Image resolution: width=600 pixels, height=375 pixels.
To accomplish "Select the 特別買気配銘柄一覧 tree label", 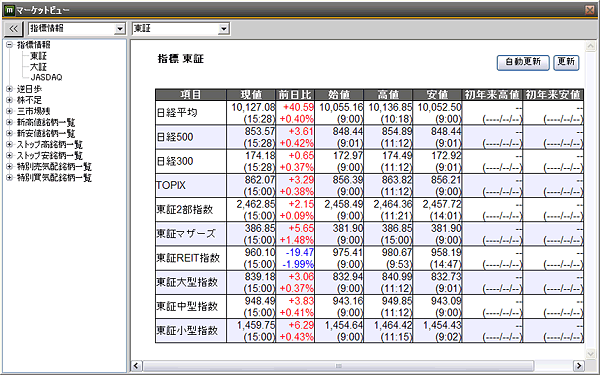I will pyautogui.click(x=54, y=178).
